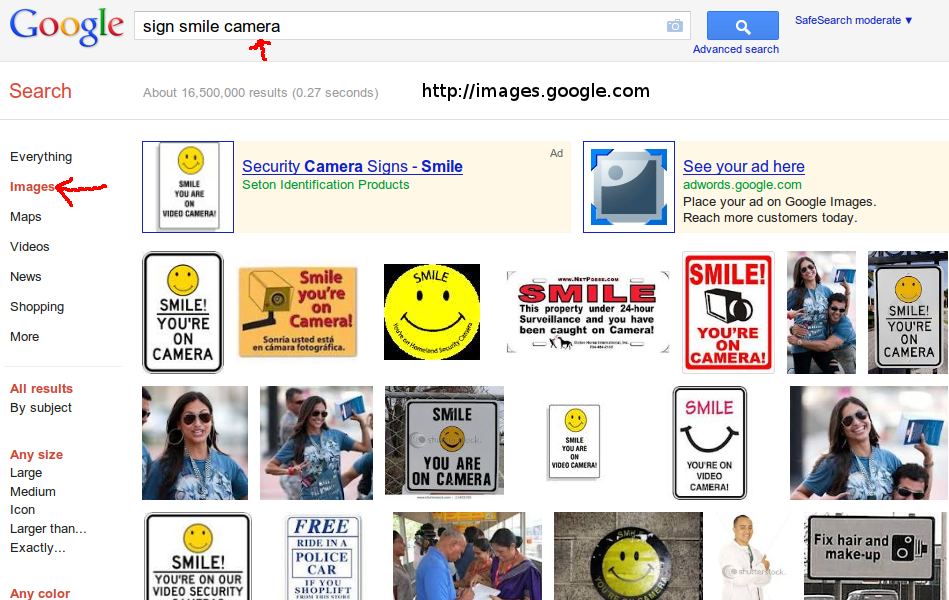The width and height of the screenshot is (949, 600).
Task: Open the SafeSearch moderate dropdown
Action: (x=853, y=20)
